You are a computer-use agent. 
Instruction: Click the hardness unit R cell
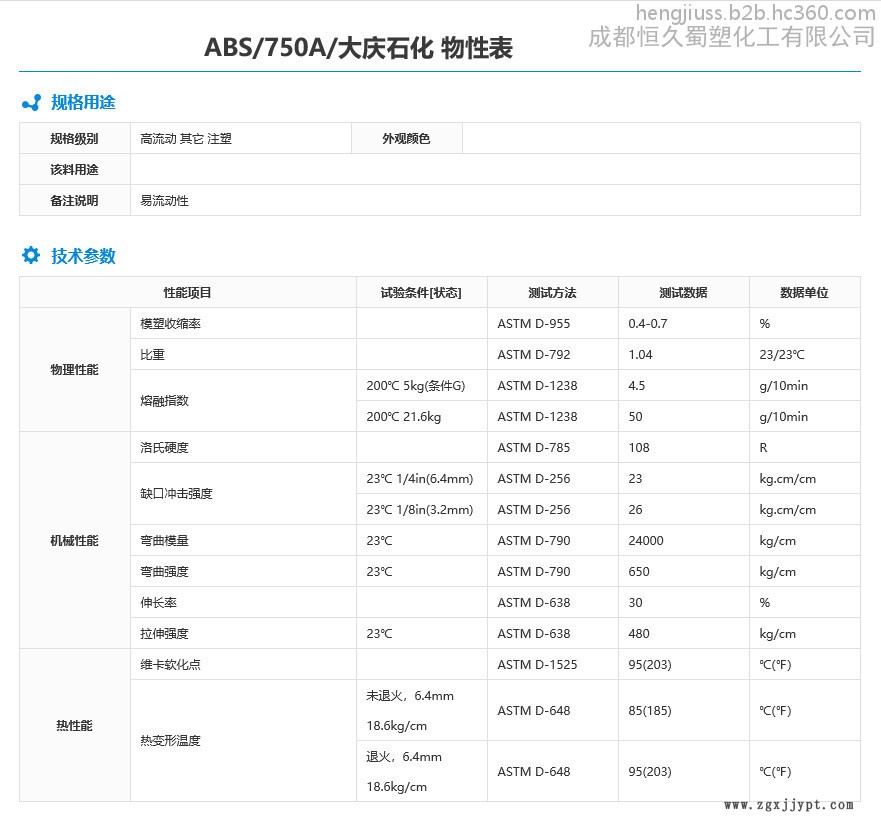[x=805, y=447]
